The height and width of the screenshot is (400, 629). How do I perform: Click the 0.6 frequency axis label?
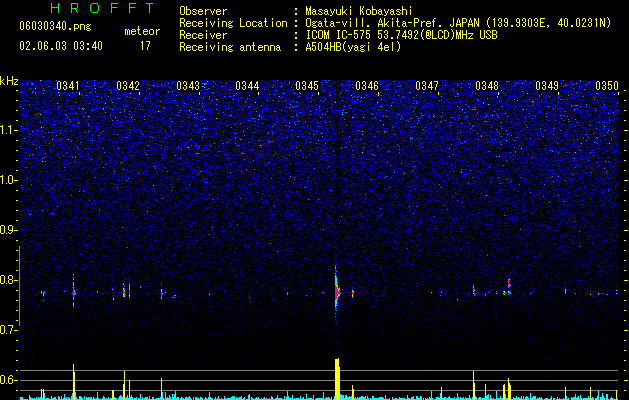(8, 380)
